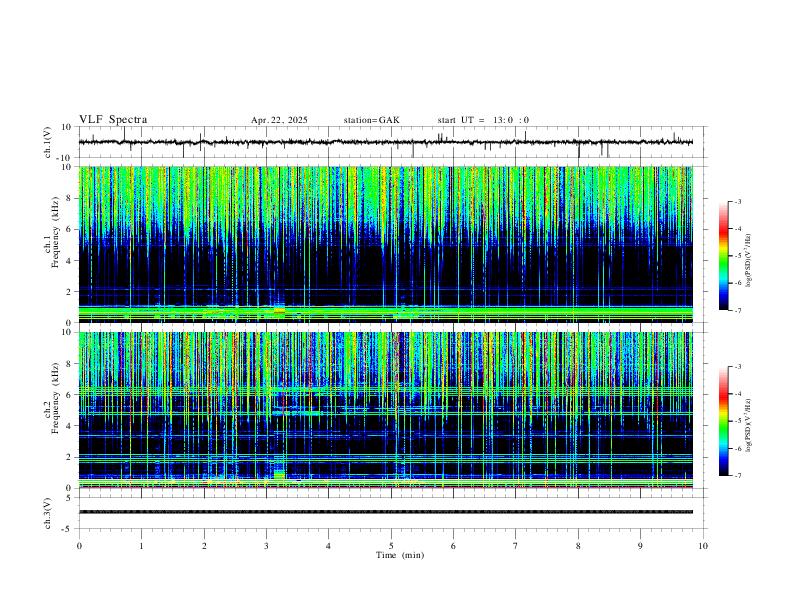Click the "-7" tick of ch.2 colorbar
The image size is (792, 612).
point(737,475)
